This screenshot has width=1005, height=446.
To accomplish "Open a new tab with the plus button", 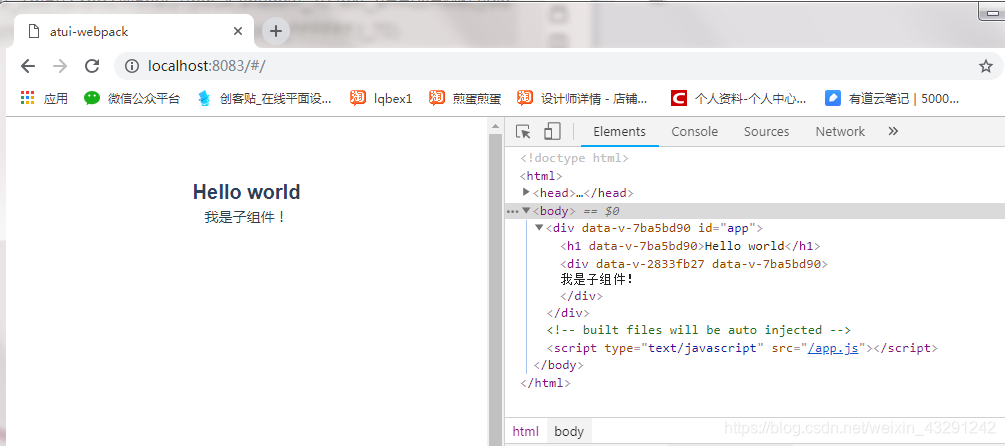I will tap(276, 31).
